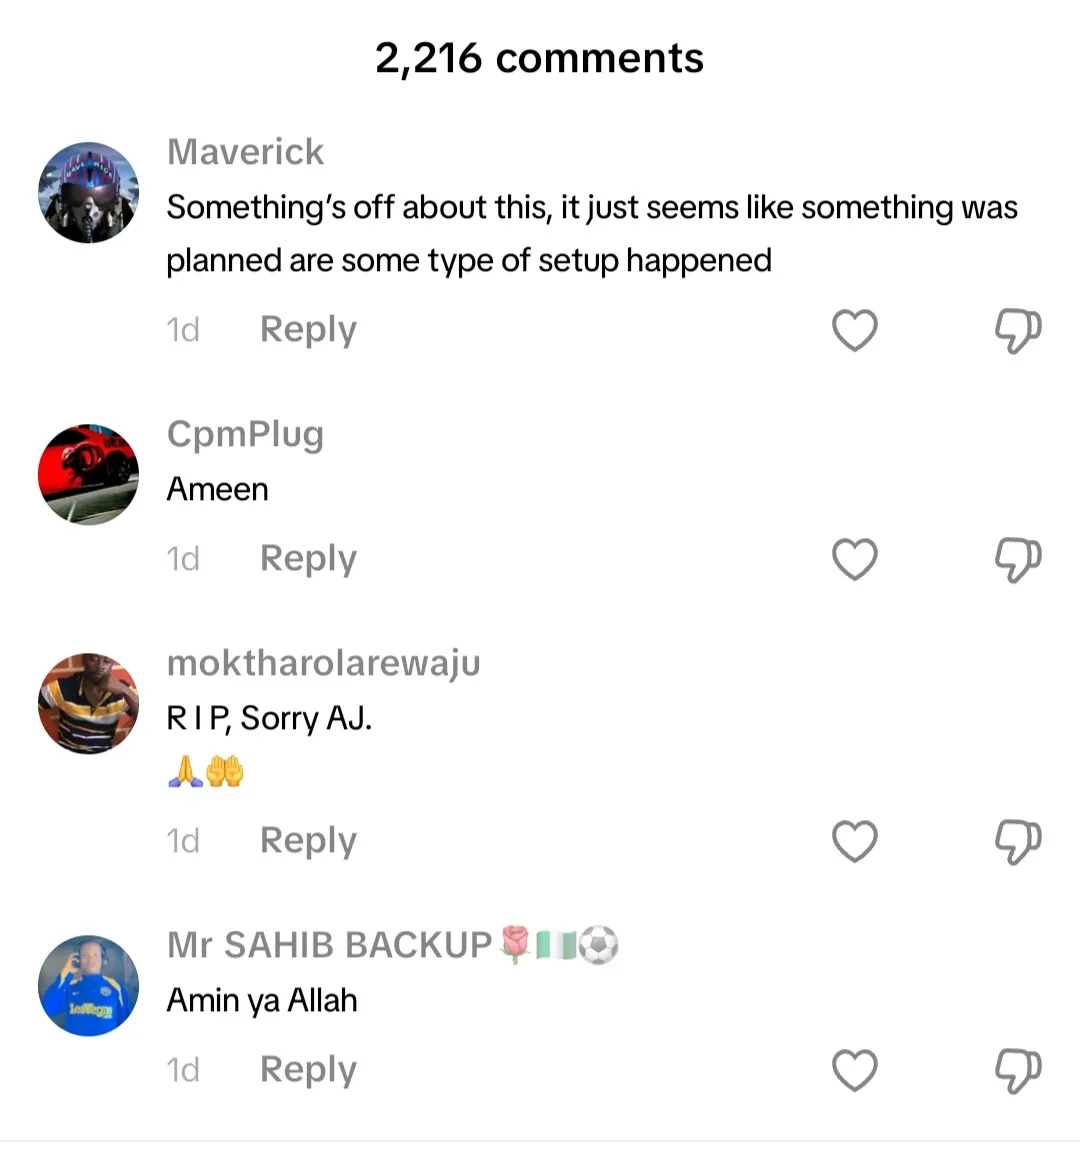Dislike Mr SAHIB BACKUP's comment
The width and height of the screenshot is (1080, 1161).
(x=1018, y=1070)
